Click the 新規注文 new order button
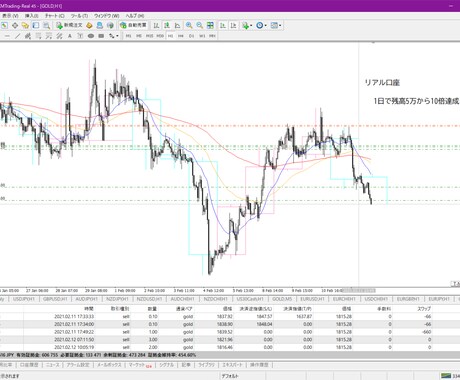The height and width of the screenshot is (380, 460). pyautogui.click(x=69, y=25)
